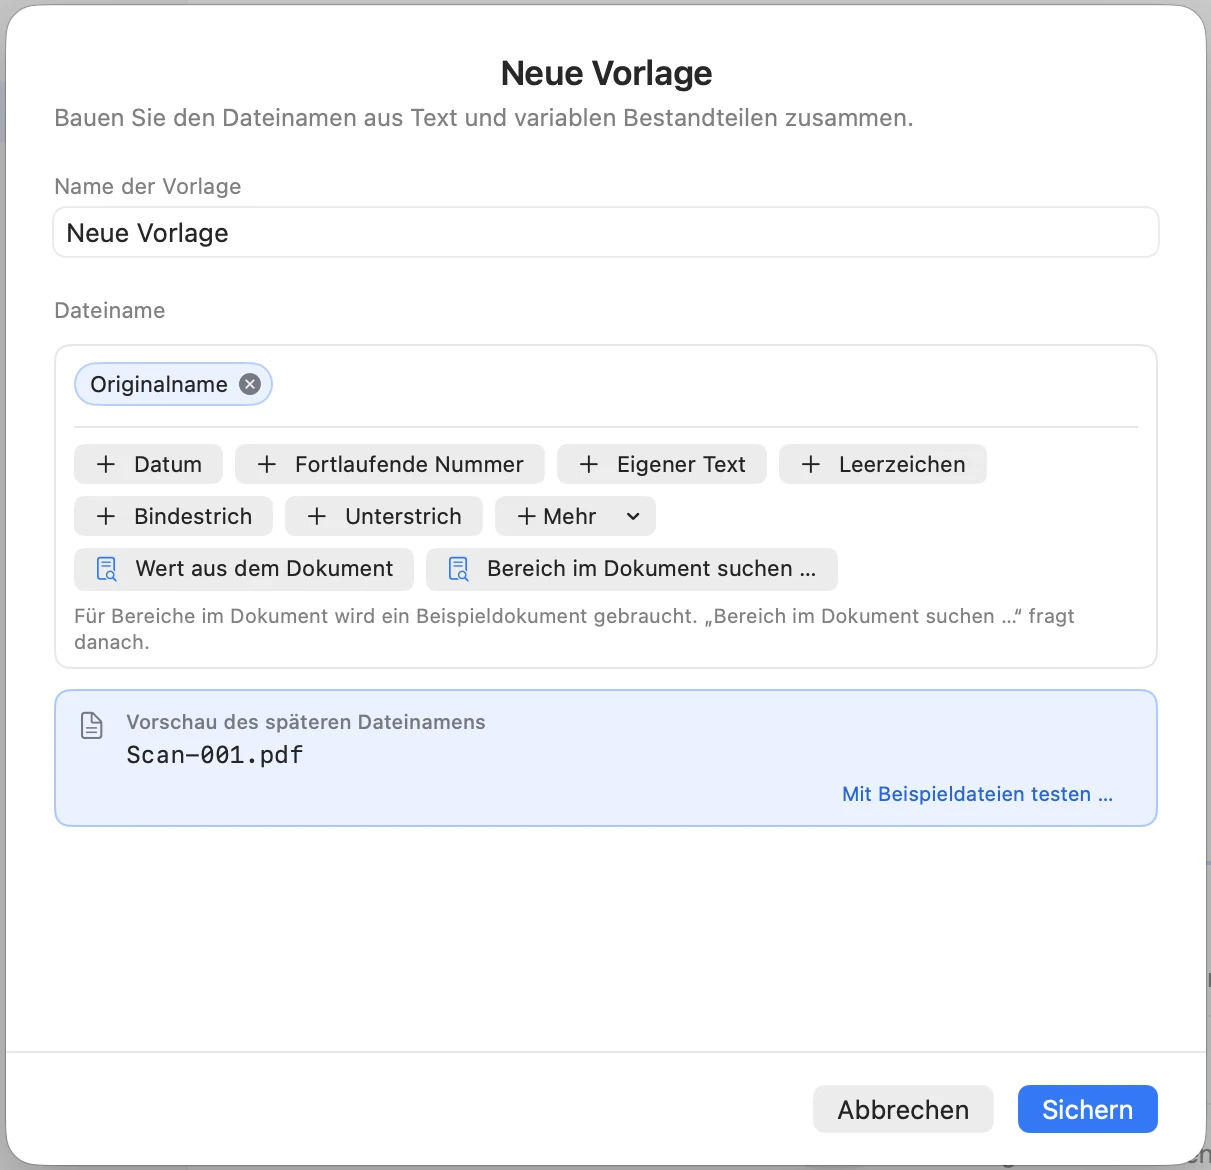The width and height of the screenshot is (1211, 1170).
Task: Cancel with the Abbrechen button
Action: coord(903,1109)
